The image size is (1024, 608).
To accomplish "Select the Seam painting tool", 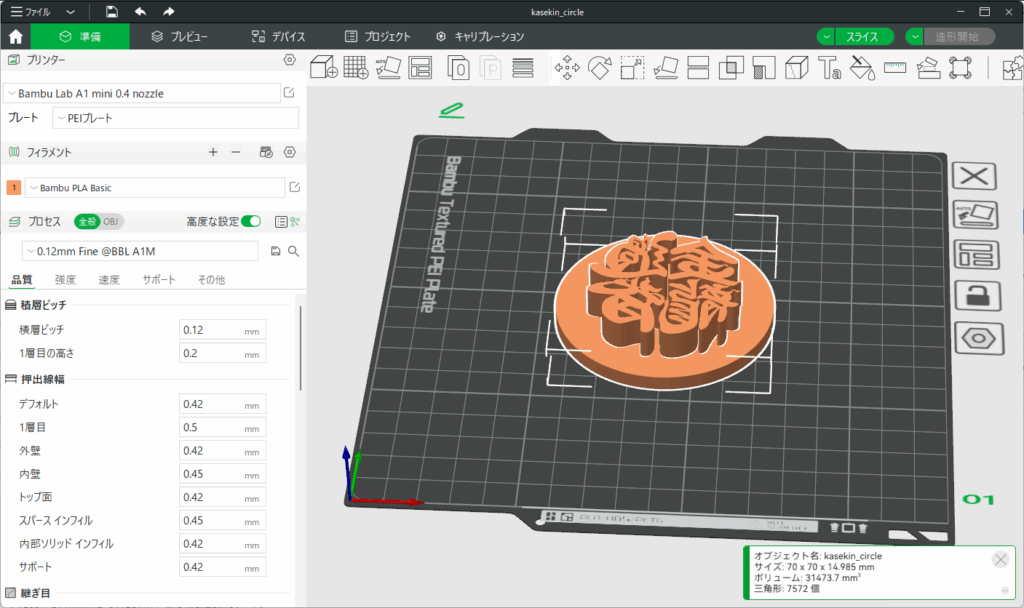I will [x=796, y=67].
